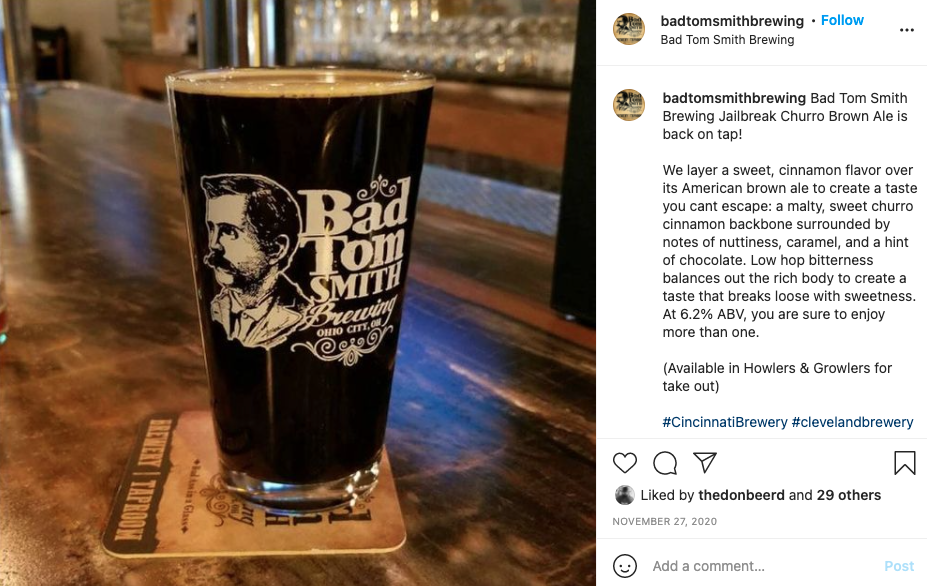Image resolution: width=927 pixels, height=586 pixels.
Task: Click the beer glass photo
Action: click(298, 293)
